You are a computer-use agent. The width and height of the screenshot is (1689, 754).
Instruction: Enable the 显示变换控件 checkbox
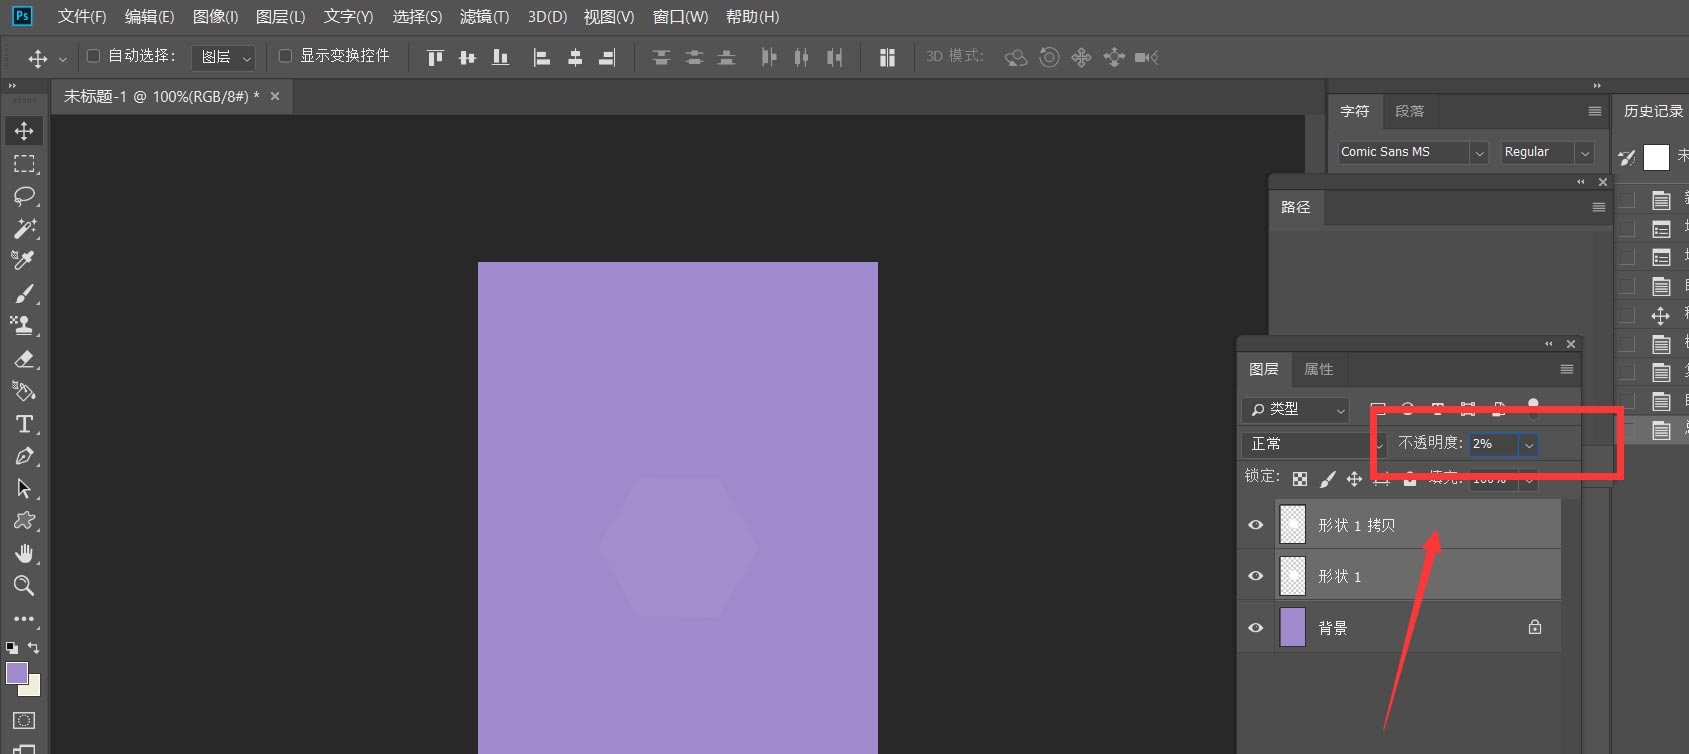[285, 56]
